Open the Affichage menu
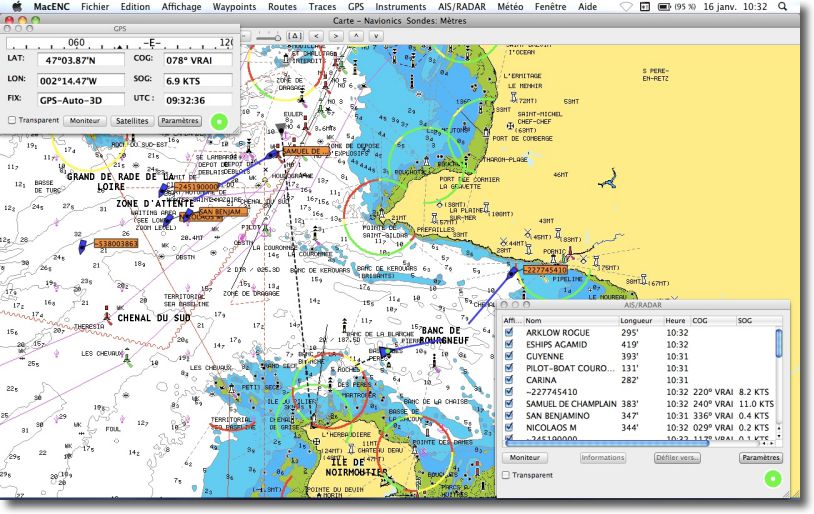This screenshot has width=814, height=514. [181, 7]
